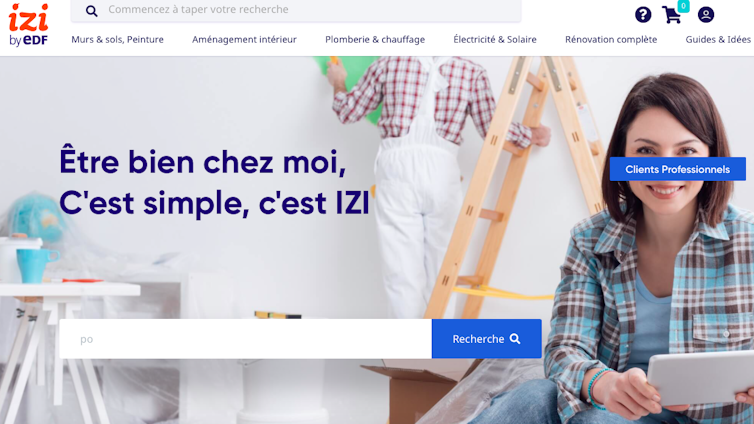Click the headline 'Être bien chez moi,'
This screenshot has width=754, height=424.
click(202, 162)
